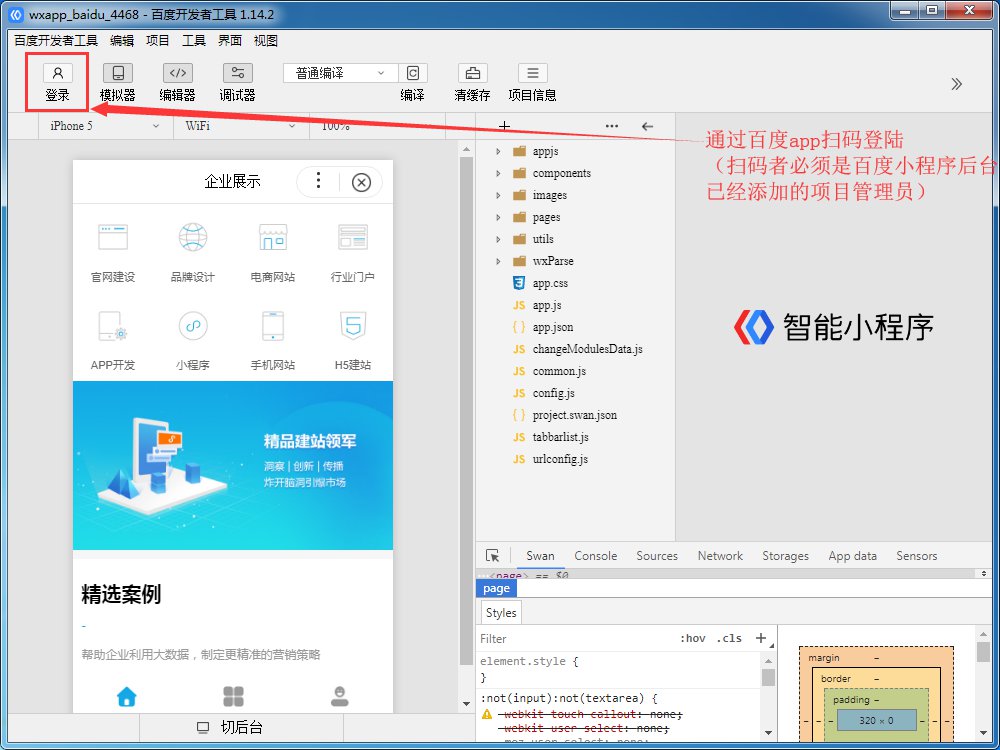Open the WiFi network dropdown
The height and width of the screenshot is (750, 1000).
[x=240, y=126]
